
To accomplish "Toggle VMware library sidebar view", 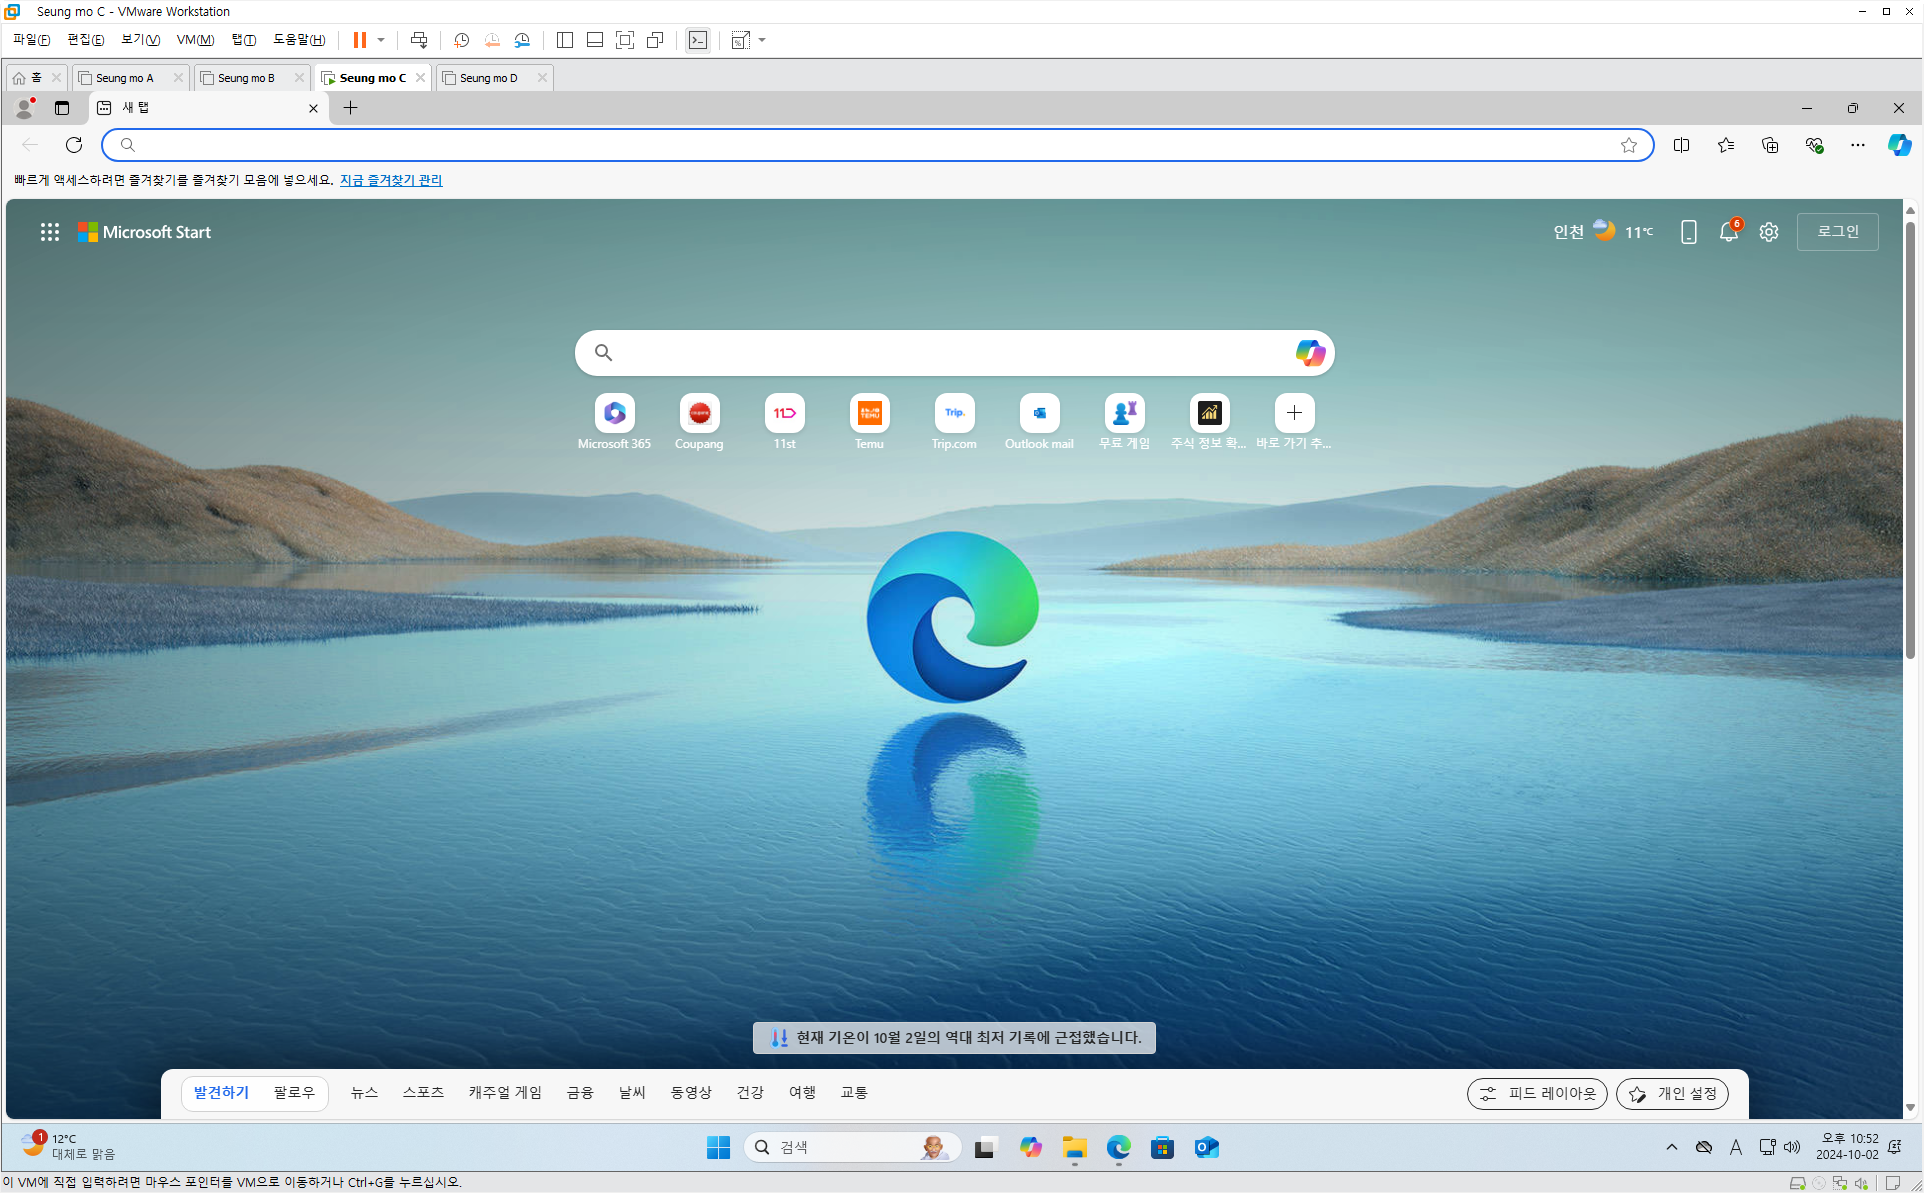I will coord(565,40).
